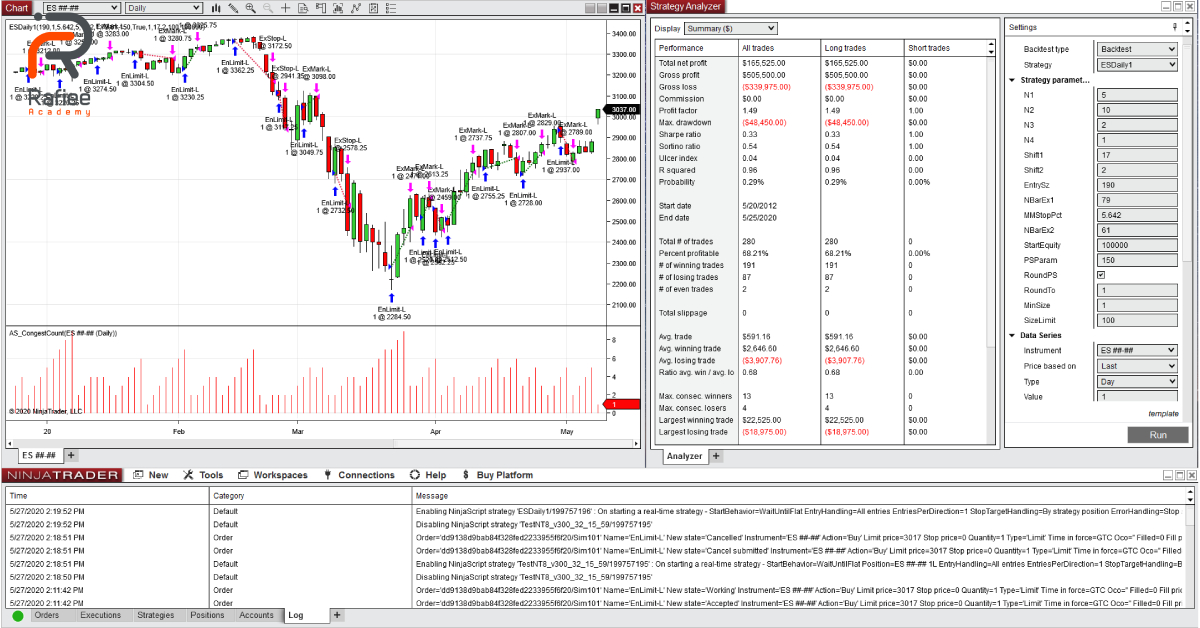Screen dimensions: 1200x628
Task: Open the Indicators icon in chart toolbar
Action: click(356, 8)
